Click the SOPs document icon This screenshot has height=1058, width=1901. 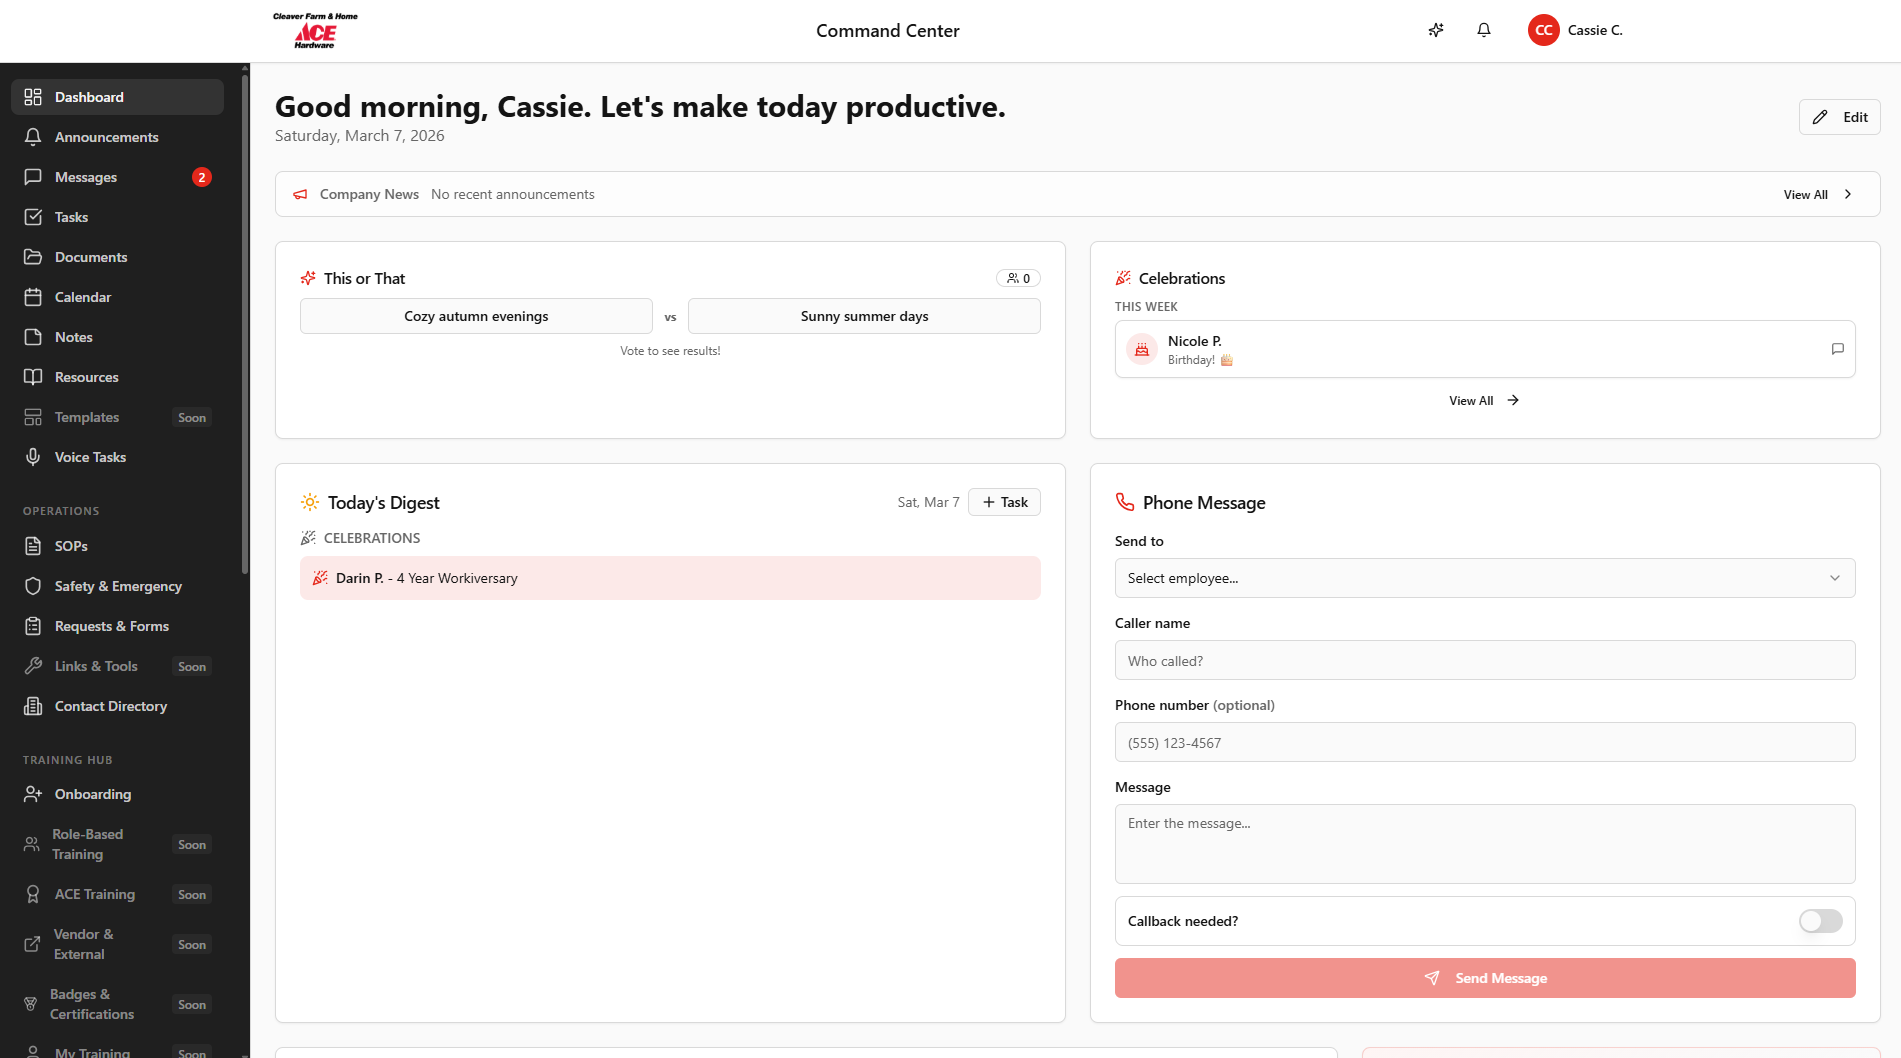[x=33, y=546]
